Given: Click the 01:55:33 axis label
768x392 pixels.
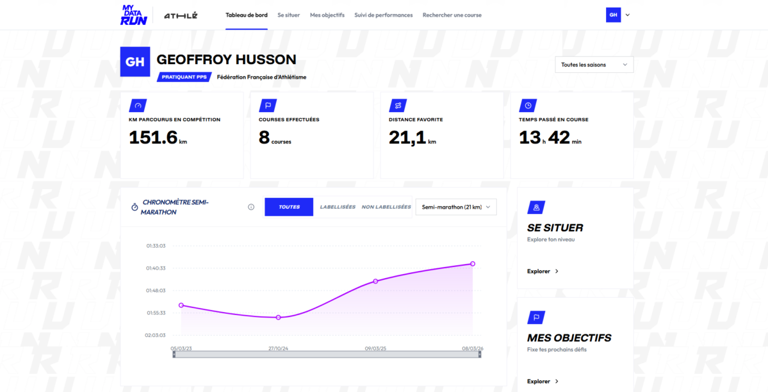Looking at the screenshot, I should 156,313.
